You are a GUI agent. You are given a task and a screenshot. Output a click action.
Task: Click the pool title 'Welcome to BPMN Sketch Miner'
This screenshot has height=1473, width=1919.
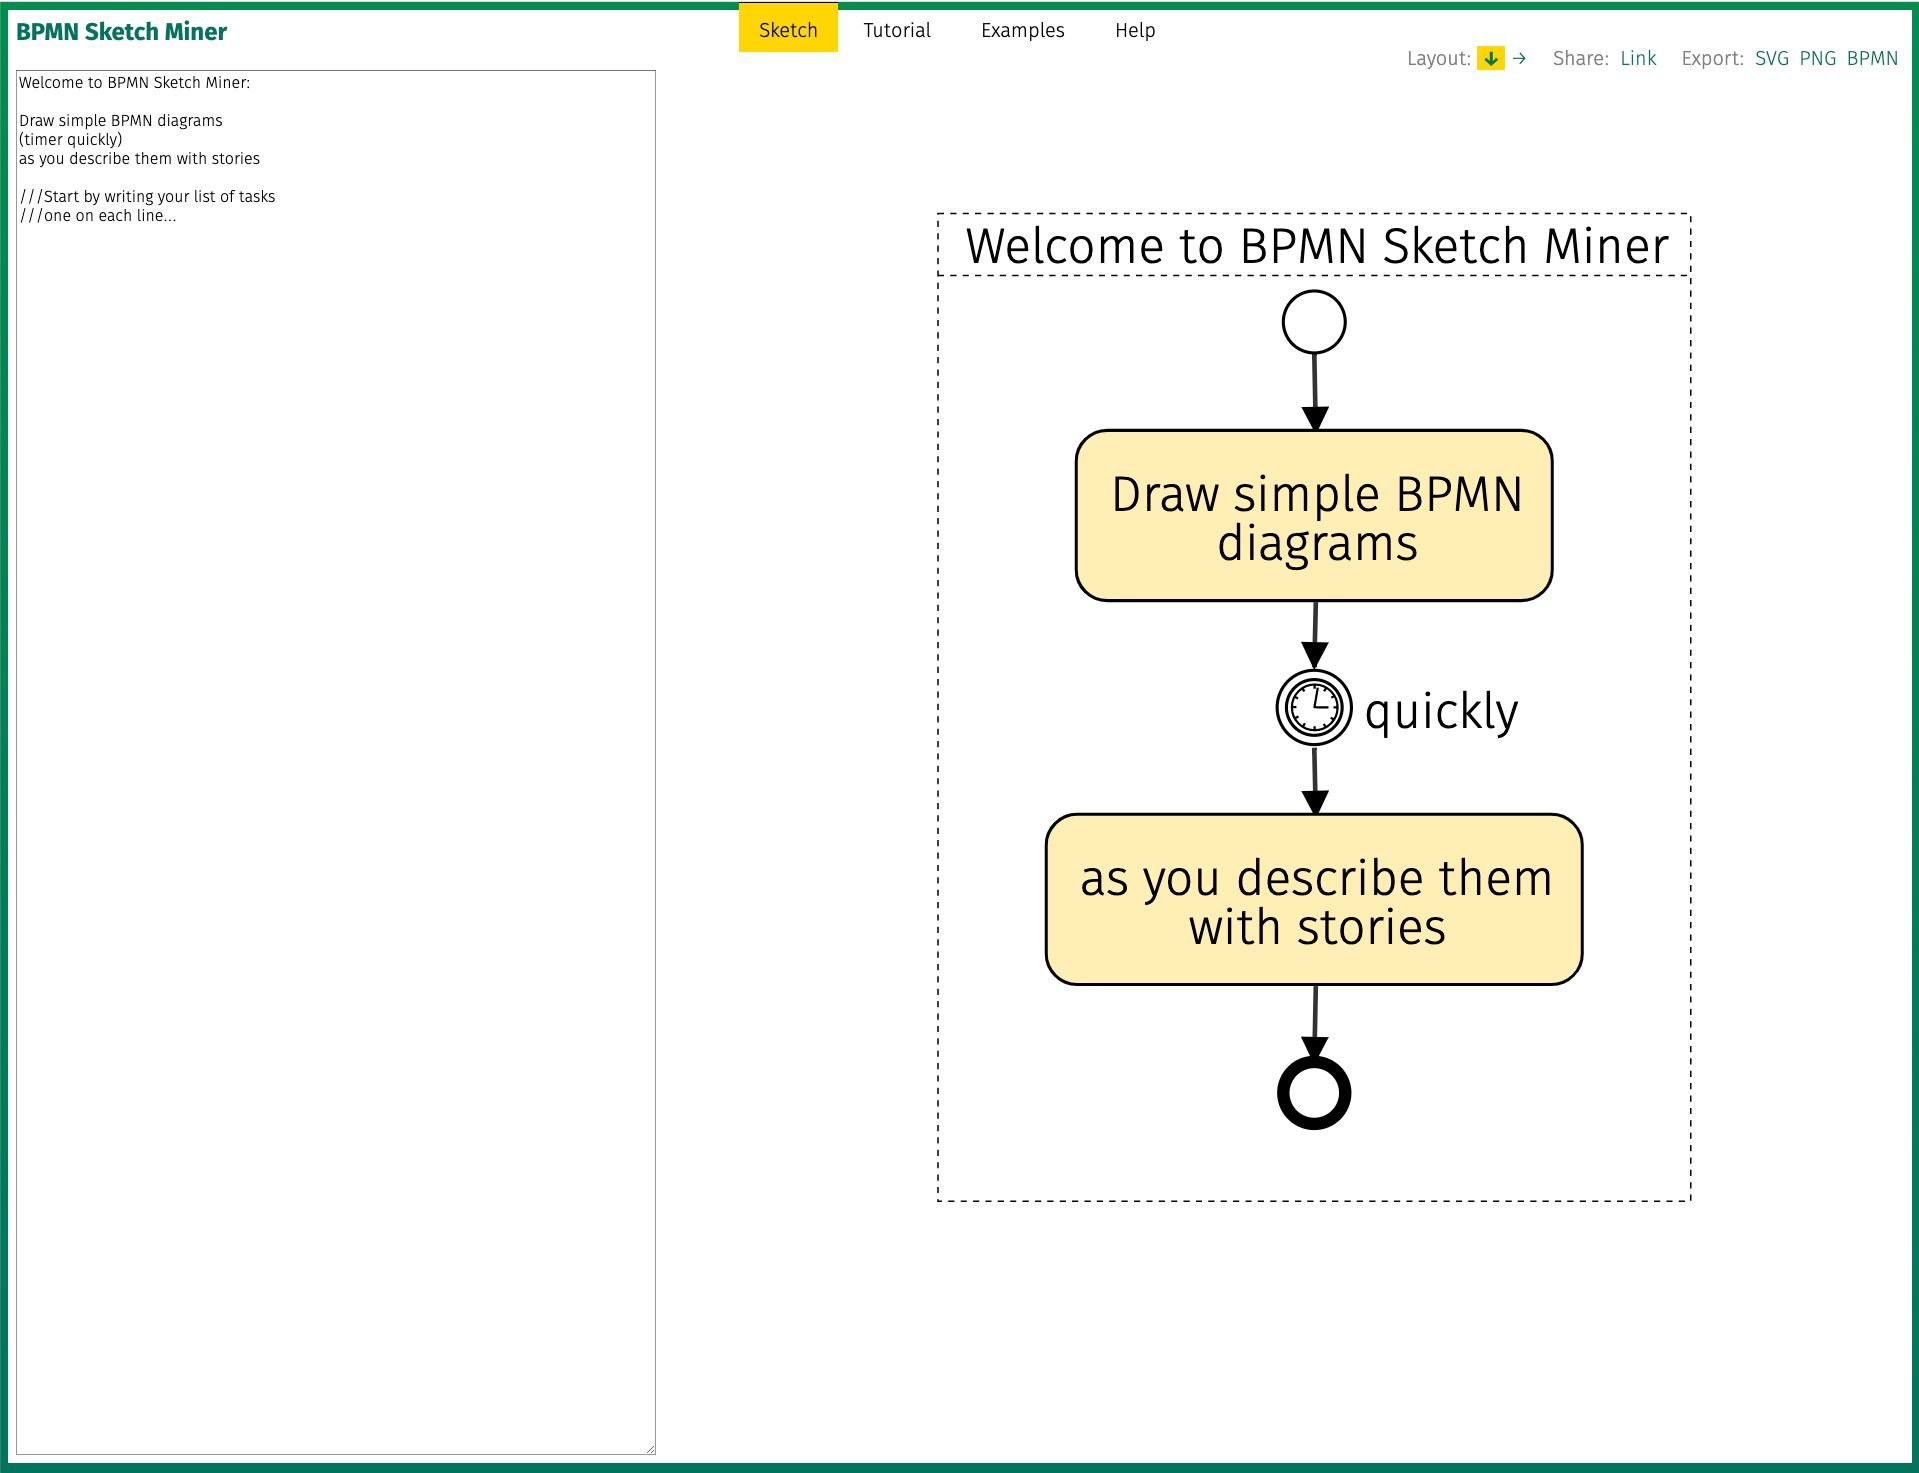tap(1316, 246)
